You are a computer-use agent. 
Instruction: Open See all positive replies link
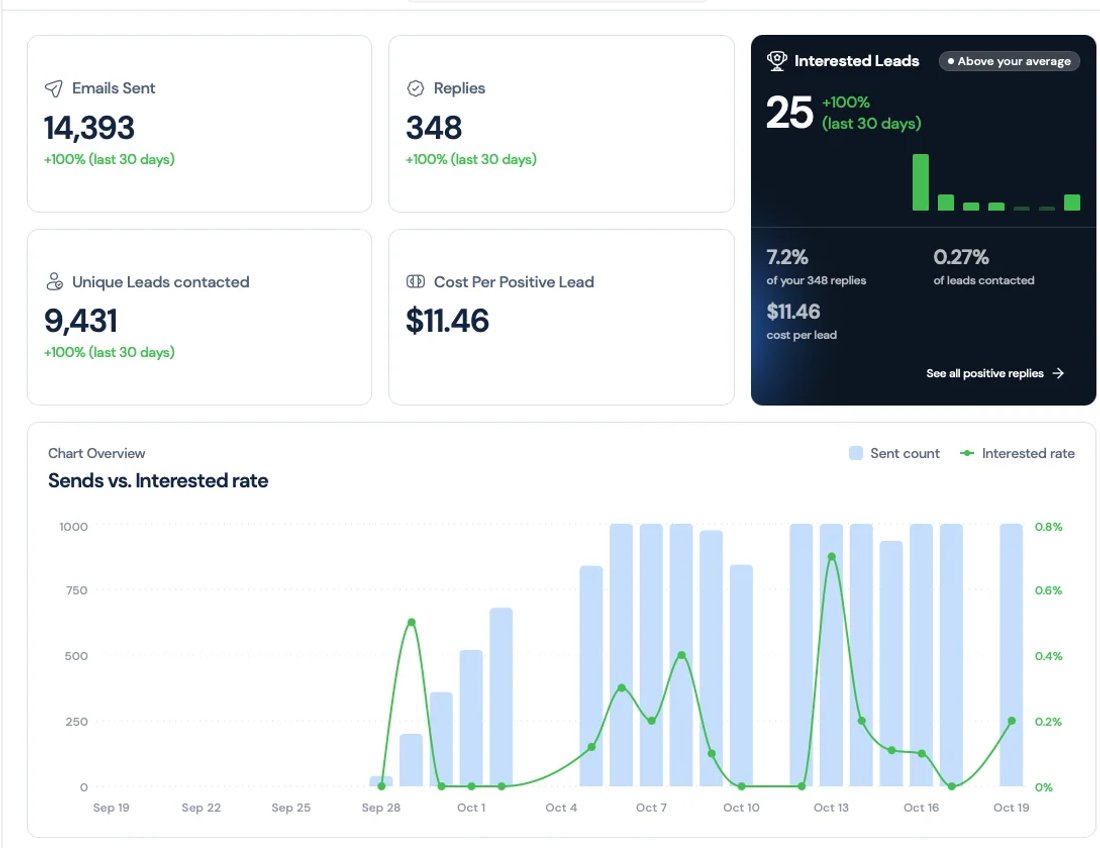point(995,373)
